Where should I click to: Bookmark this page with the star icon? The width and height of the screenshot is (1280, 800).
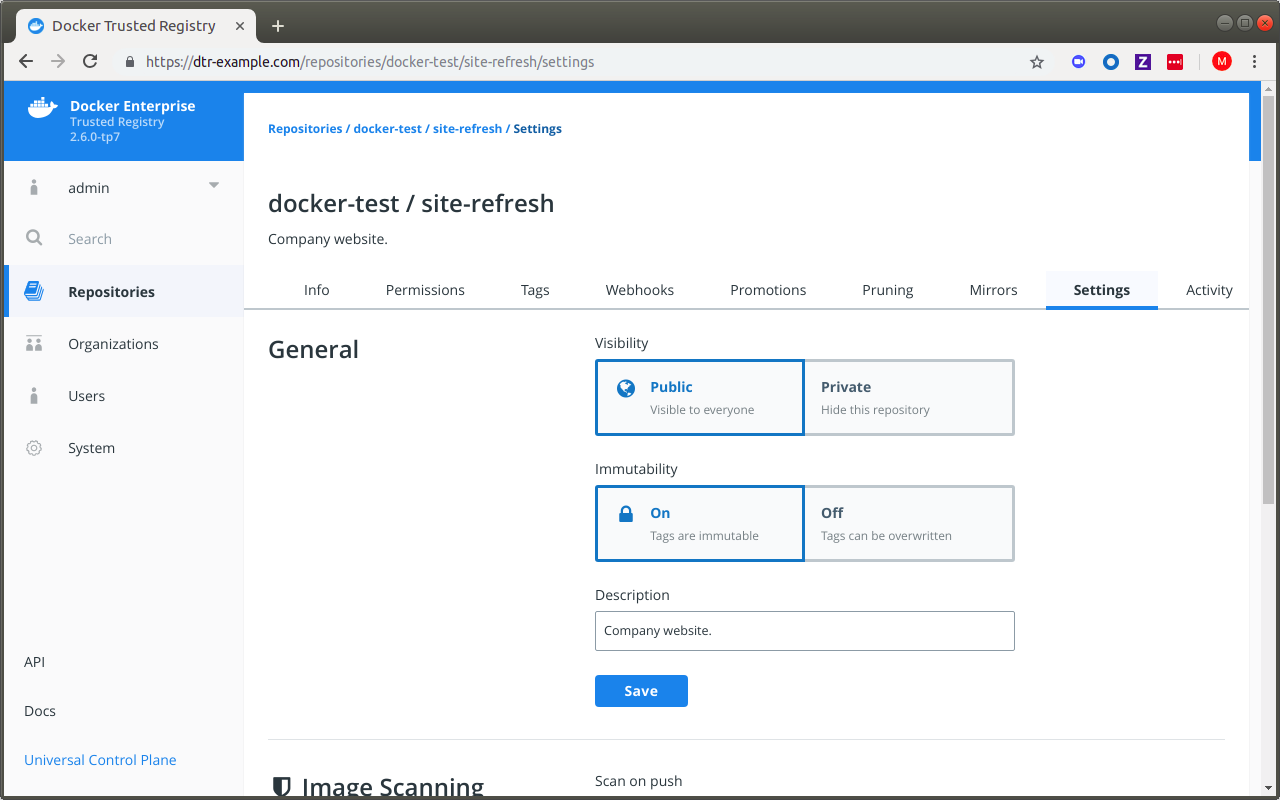1037,62
